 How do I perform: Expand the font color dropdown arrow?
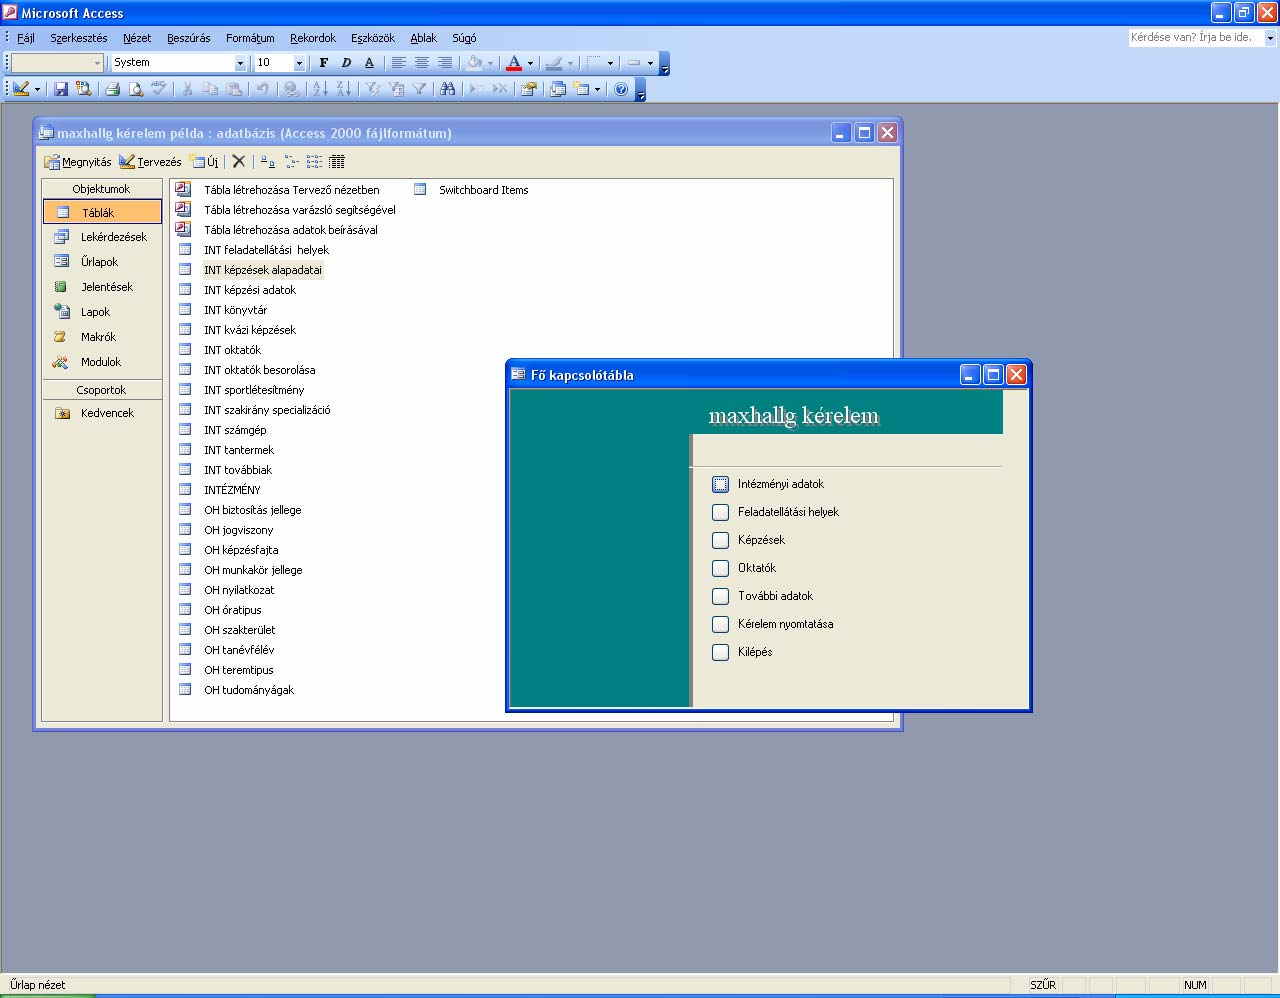pyautogui.click(x=530, y=63)
